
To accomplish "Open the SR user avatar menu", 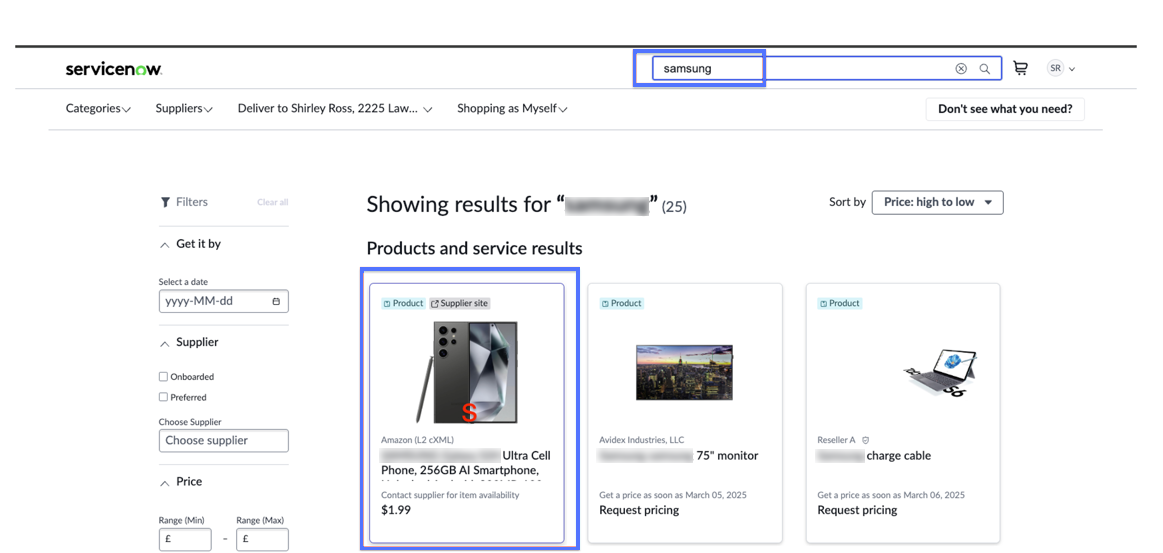I will pos(1061,68).
